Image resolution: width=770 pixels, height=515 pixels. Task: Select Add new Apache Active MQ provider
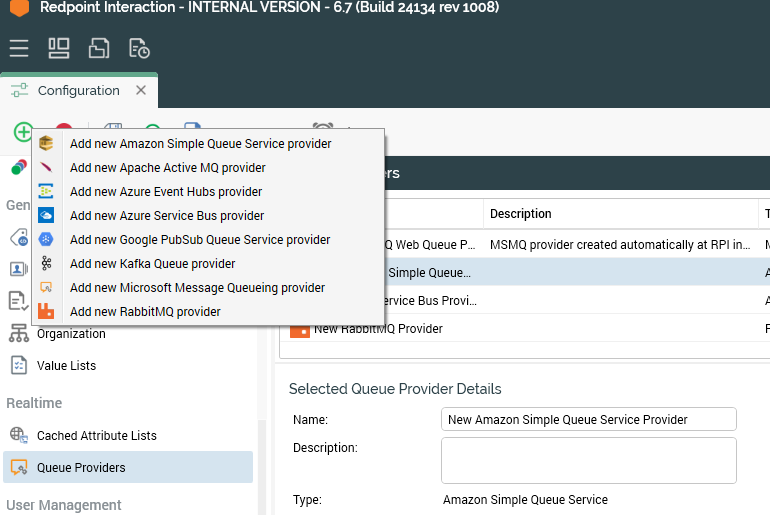coord(167,168)
